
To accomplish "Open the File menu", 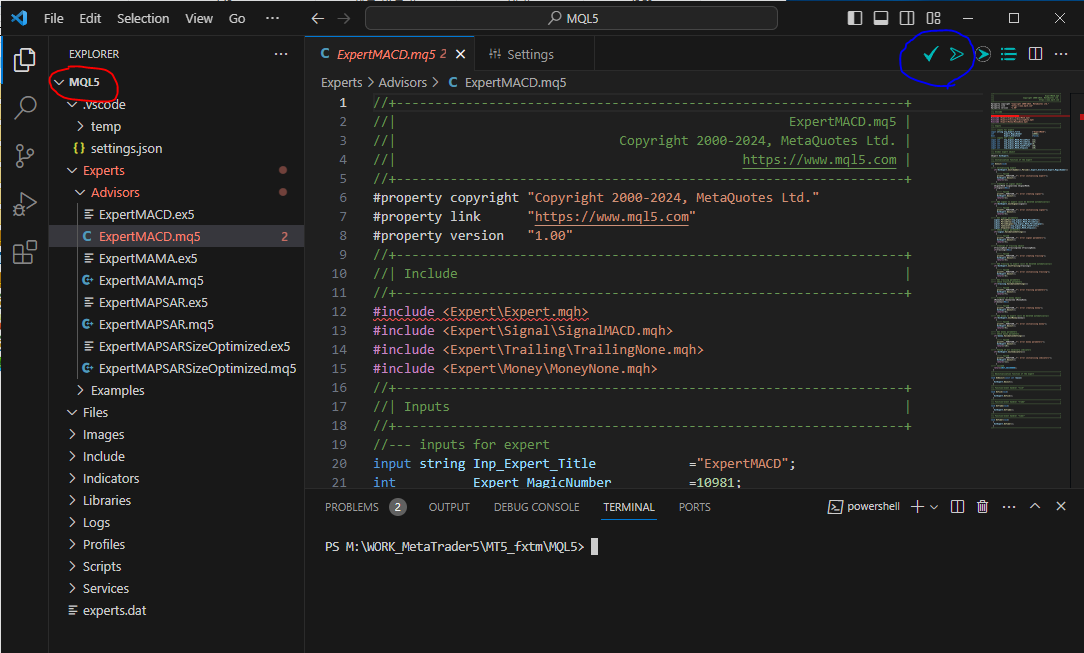I will click(x=53, y=19).
